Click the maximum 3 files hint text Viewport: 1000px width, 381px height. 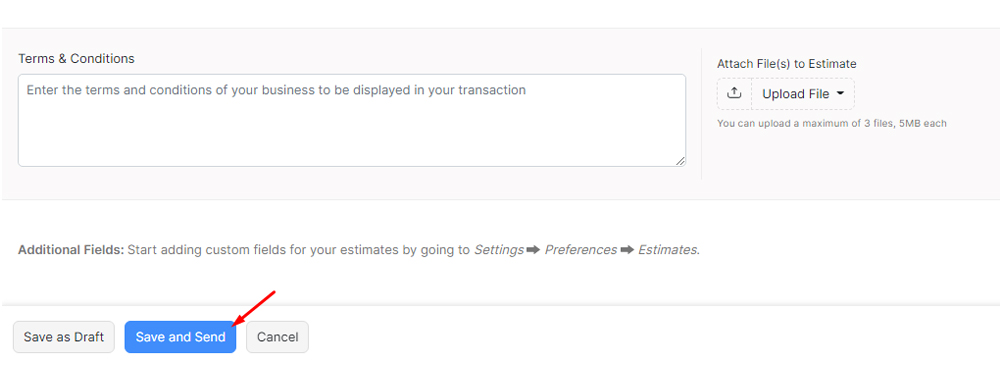point(832,123)
